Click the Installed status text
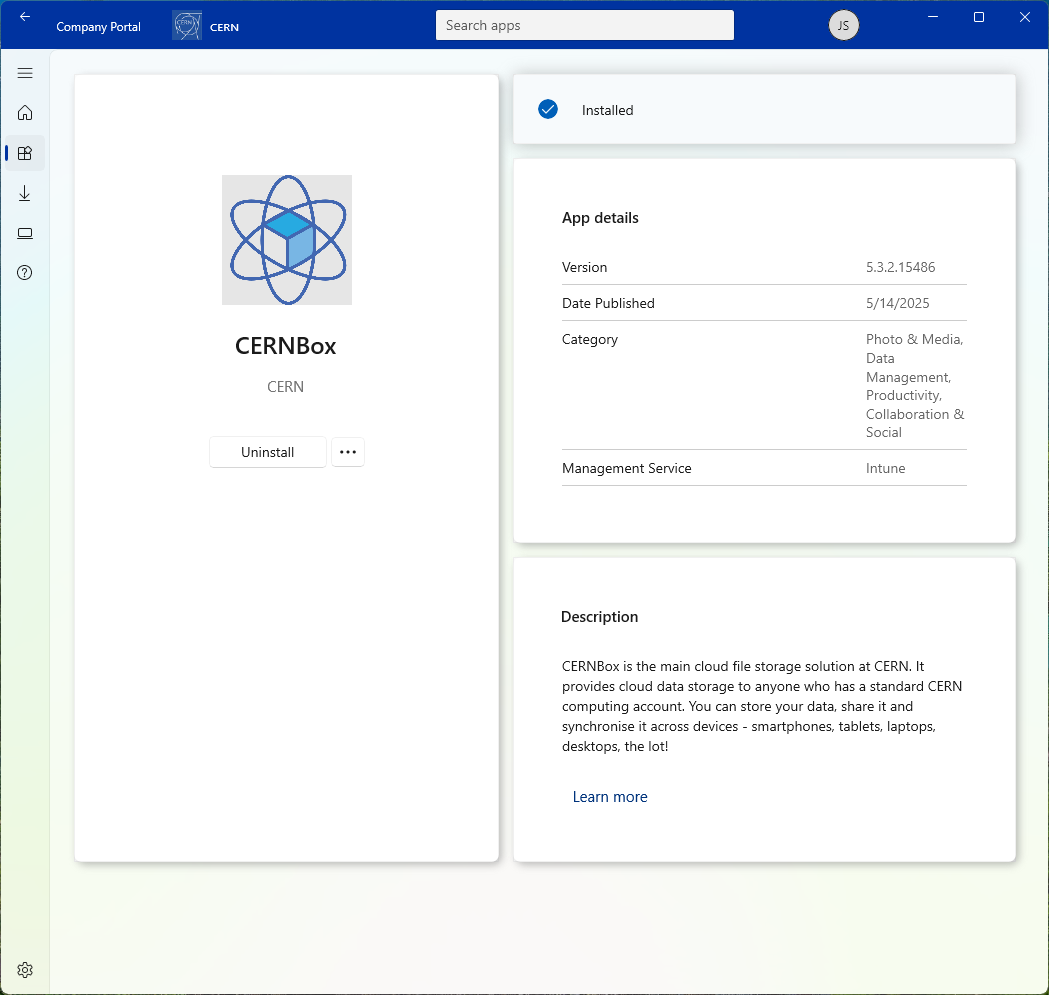1049x995 pixels. pyautogui.click(x=607, y=110)
